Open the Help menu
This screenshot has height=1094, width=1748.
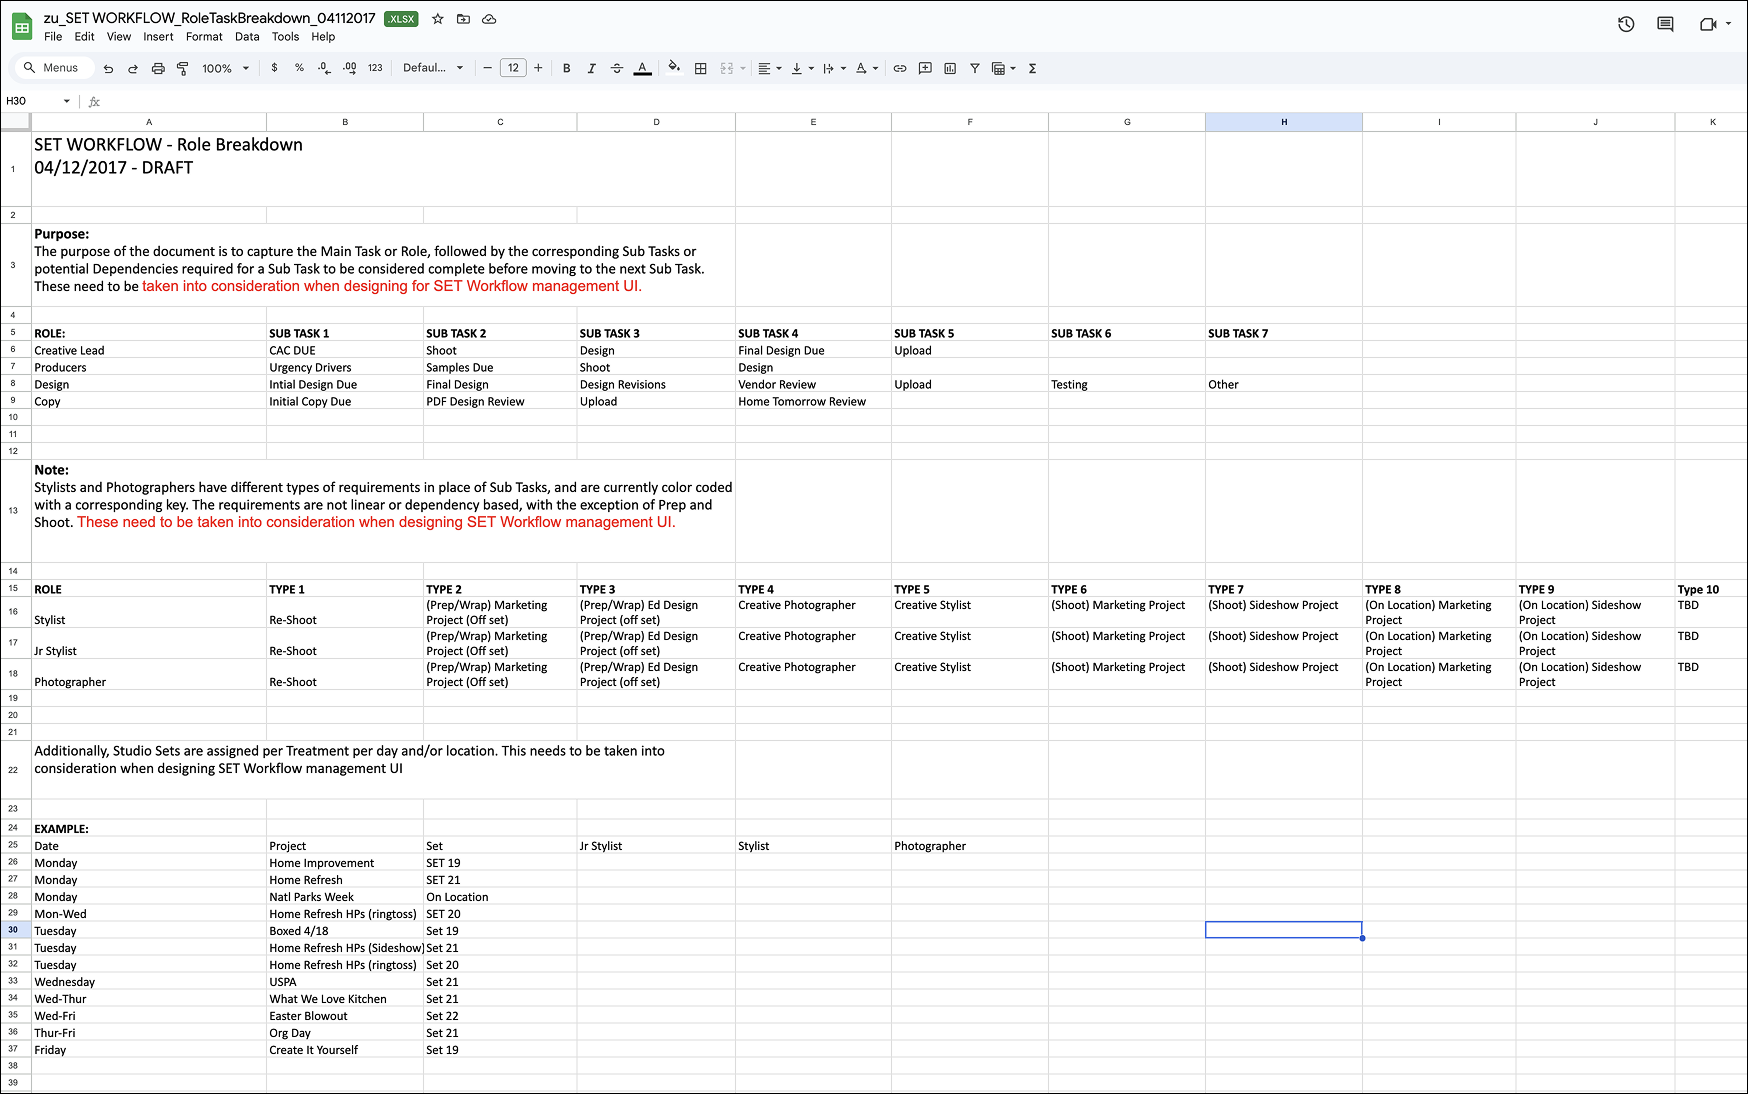(323, 37)
